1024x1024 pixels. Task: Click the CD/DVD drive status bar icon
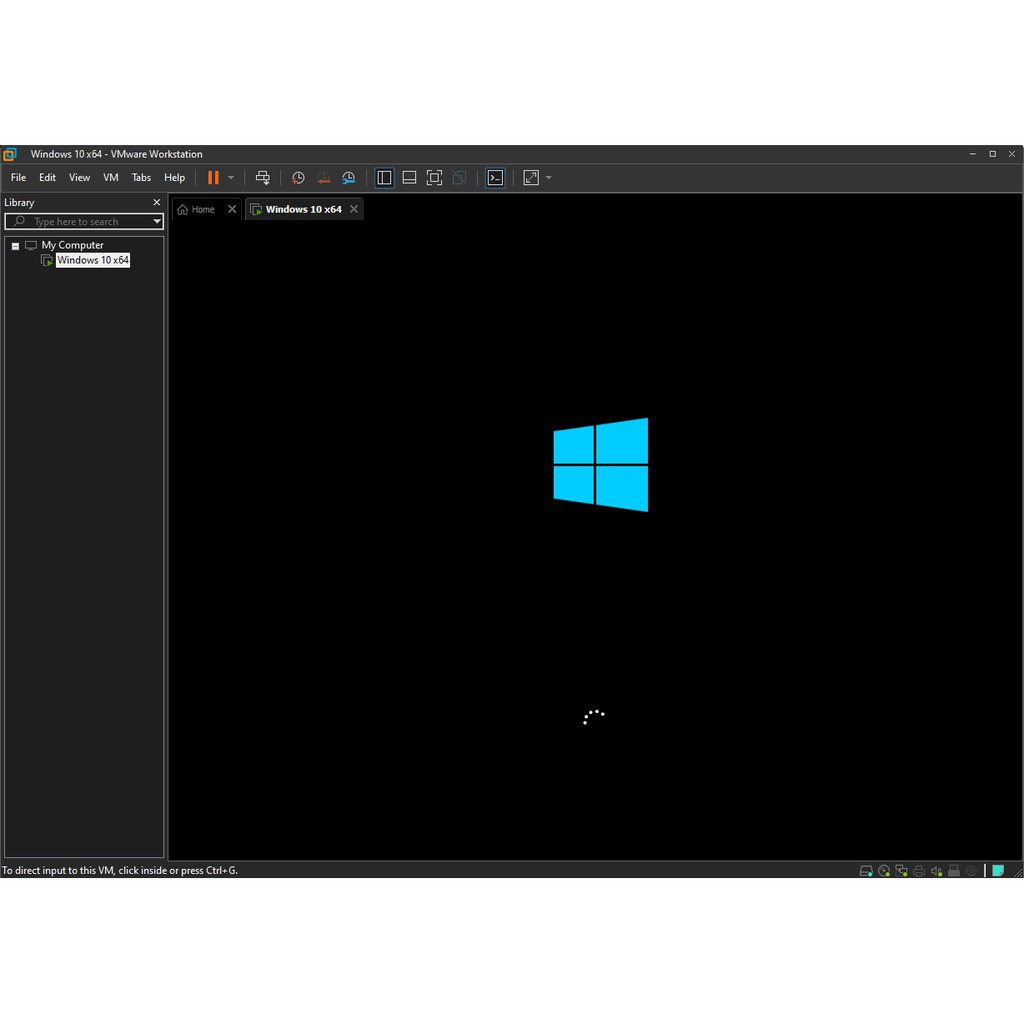pos(884,870)
